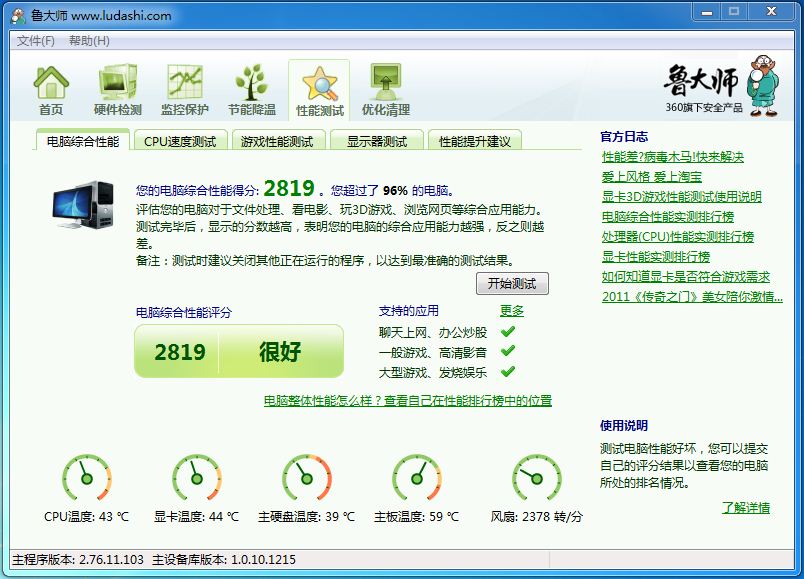Switch to the 显示器测试 tab
This screenshot has width=804, height=579.
[376, 141]
